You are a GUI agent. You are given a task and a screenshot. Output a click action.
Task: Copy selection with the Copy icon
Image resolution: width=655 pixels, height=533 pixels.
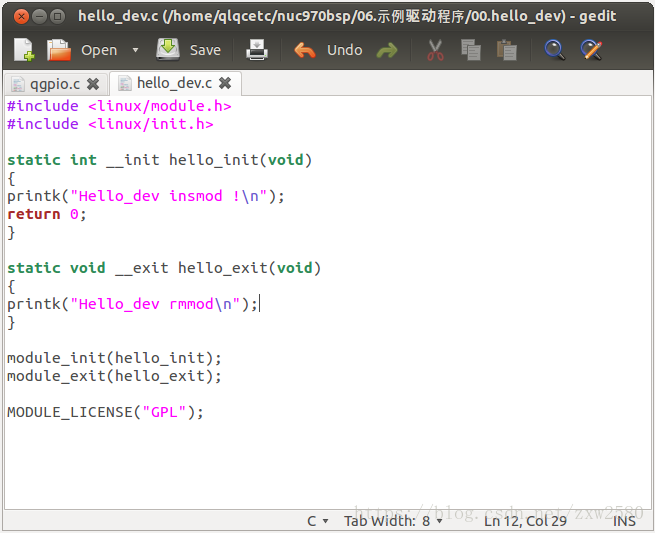pyautogui.click(x=471, y=50)
